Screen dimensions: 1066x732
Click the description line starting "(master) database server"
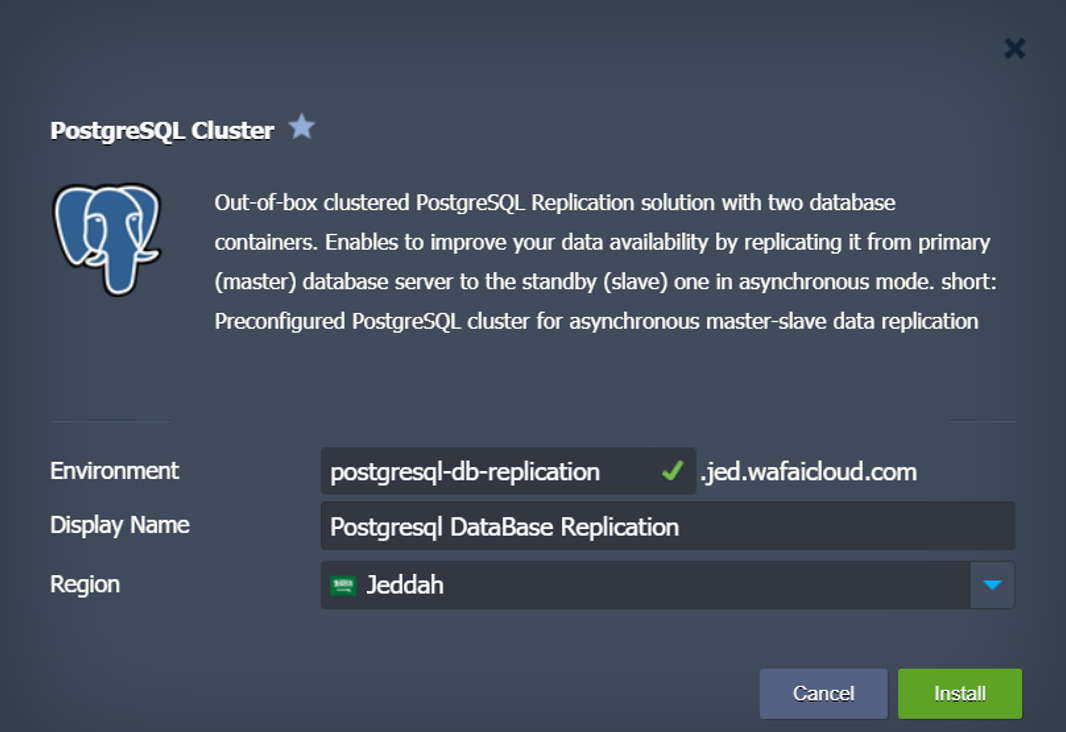pyautogui.click(x=605, y=282)
